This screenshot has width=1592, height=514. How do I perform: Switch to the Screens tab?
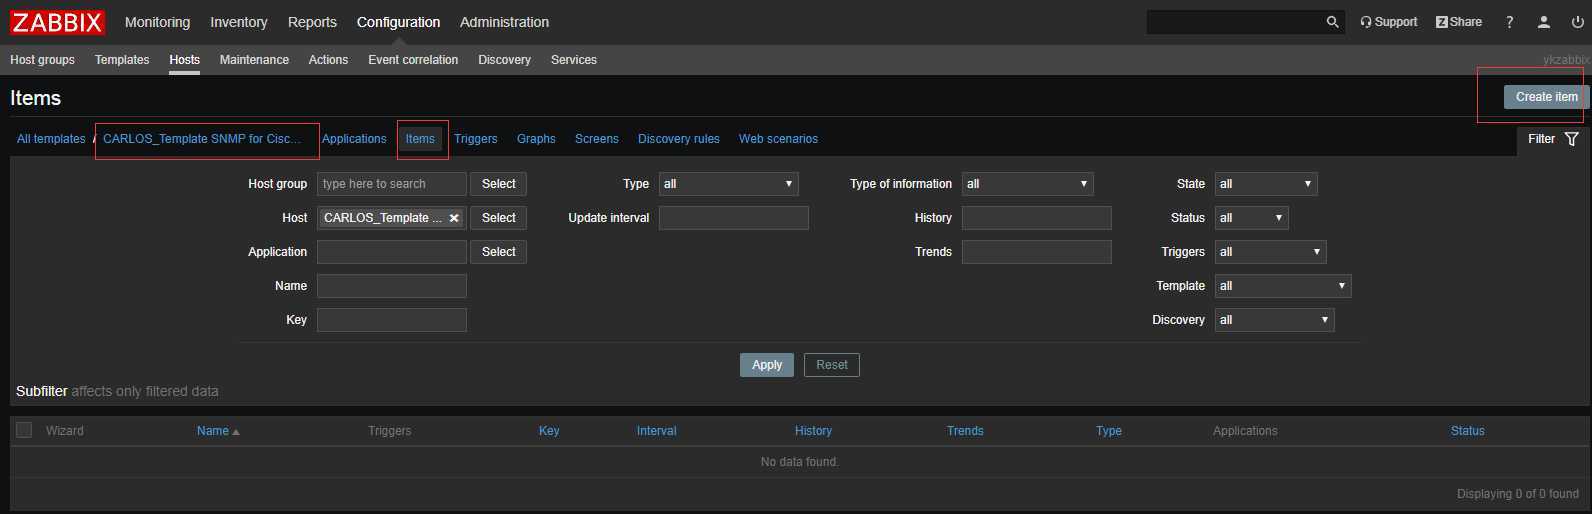(x=597, y=139)
